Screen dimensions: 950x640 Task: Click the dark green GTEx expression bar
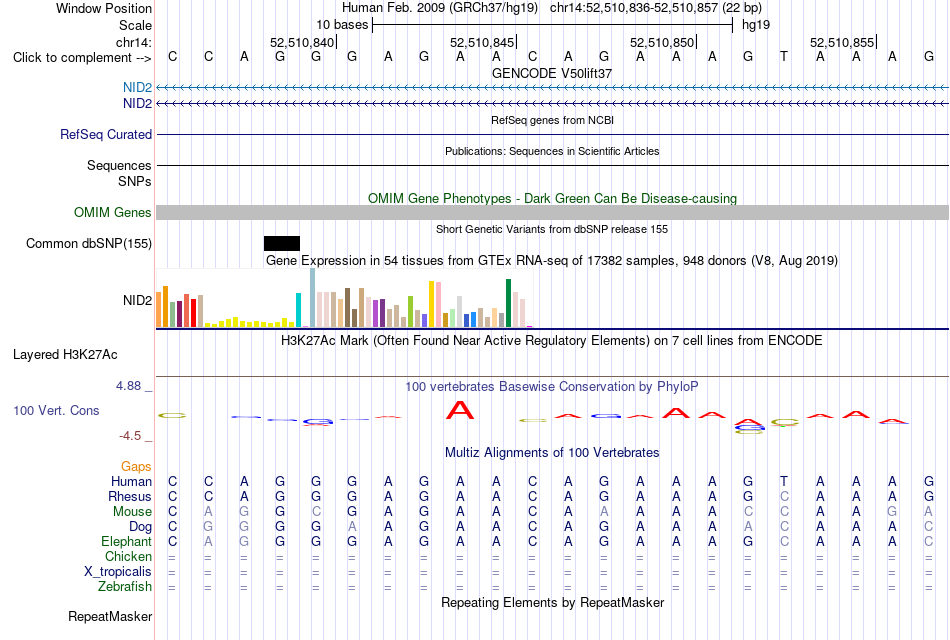tap(508, 303)
